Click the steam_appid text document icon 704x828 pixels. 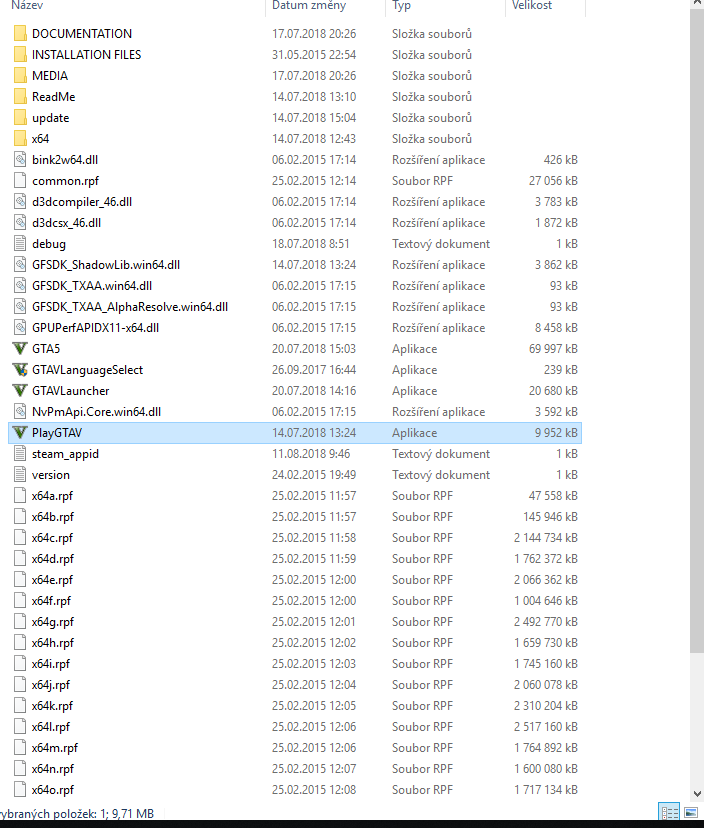(20, 454)
